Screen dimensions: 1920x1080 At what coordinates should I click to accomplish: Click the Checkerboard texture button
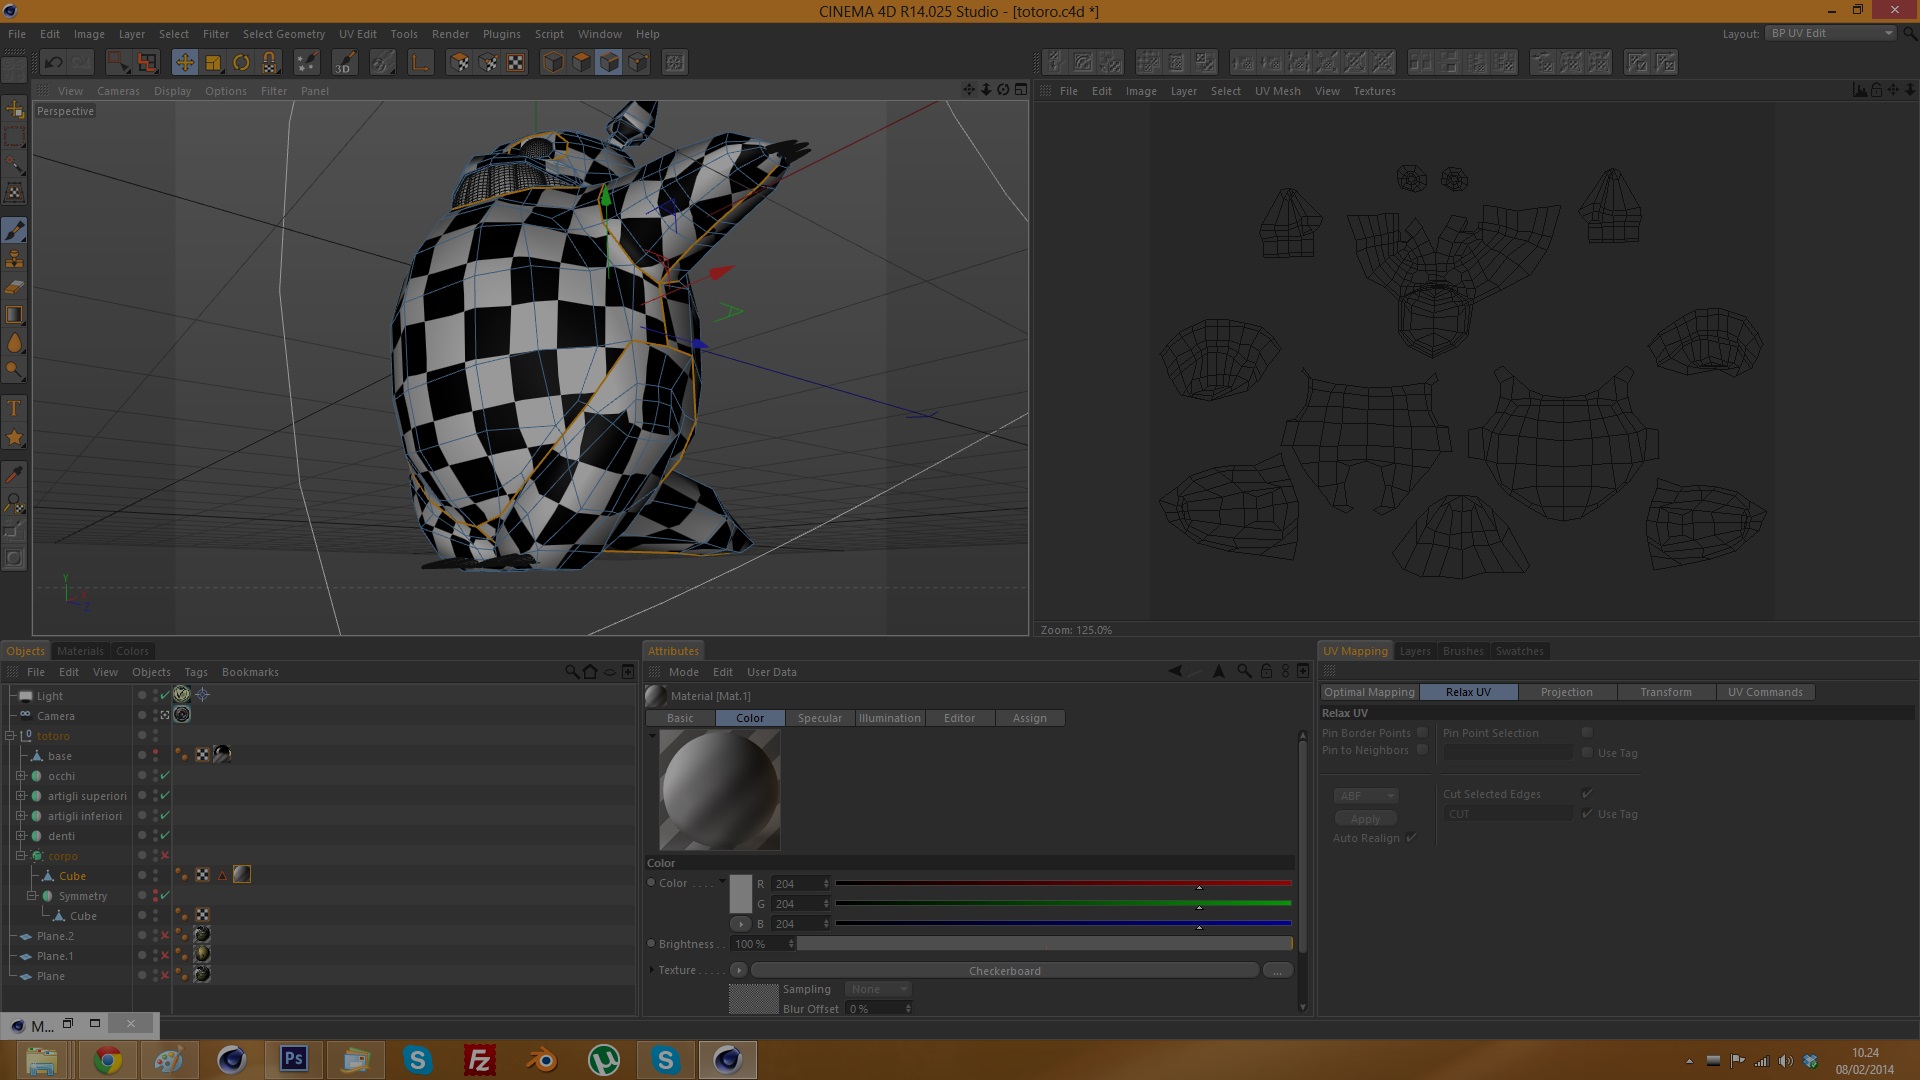click(1004, 971)
